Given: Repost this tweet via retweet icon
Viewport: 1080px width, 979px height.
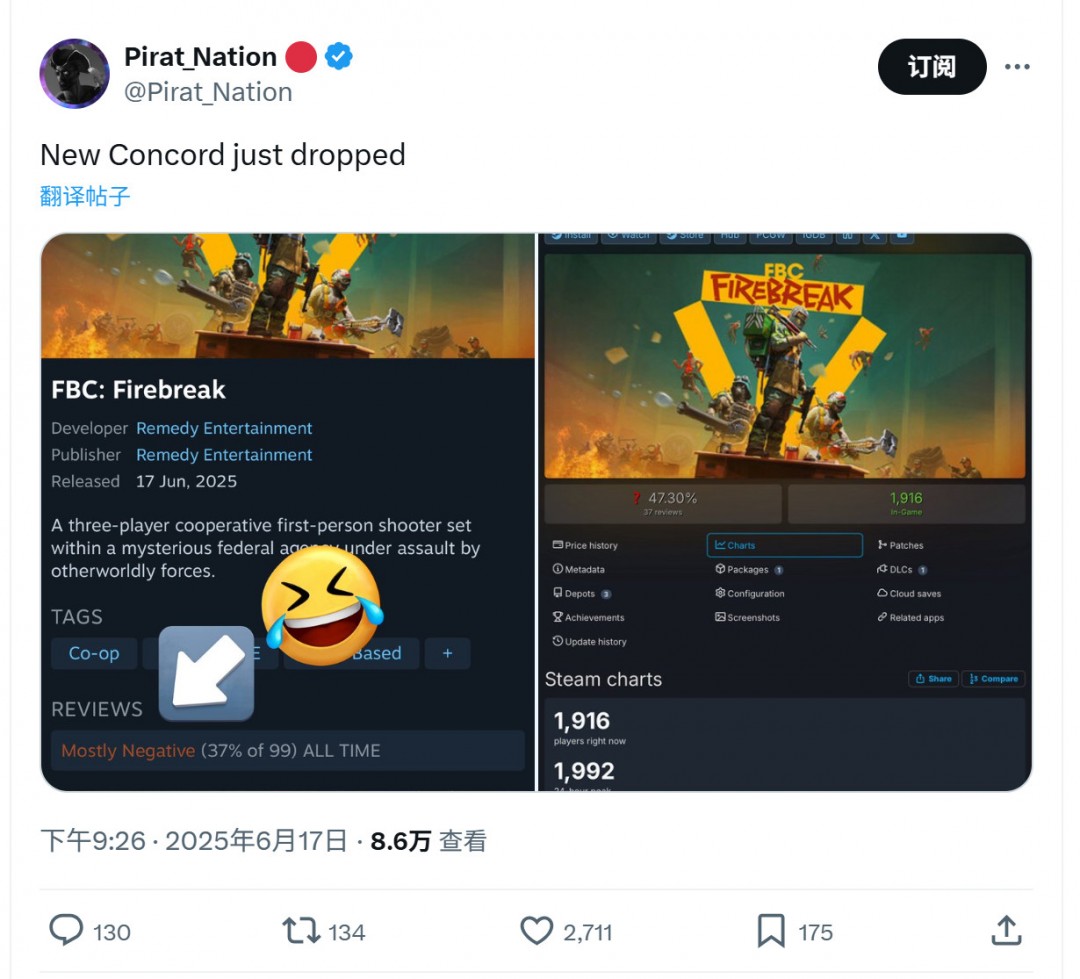Looking at the screenshot, I should point(300,931).
